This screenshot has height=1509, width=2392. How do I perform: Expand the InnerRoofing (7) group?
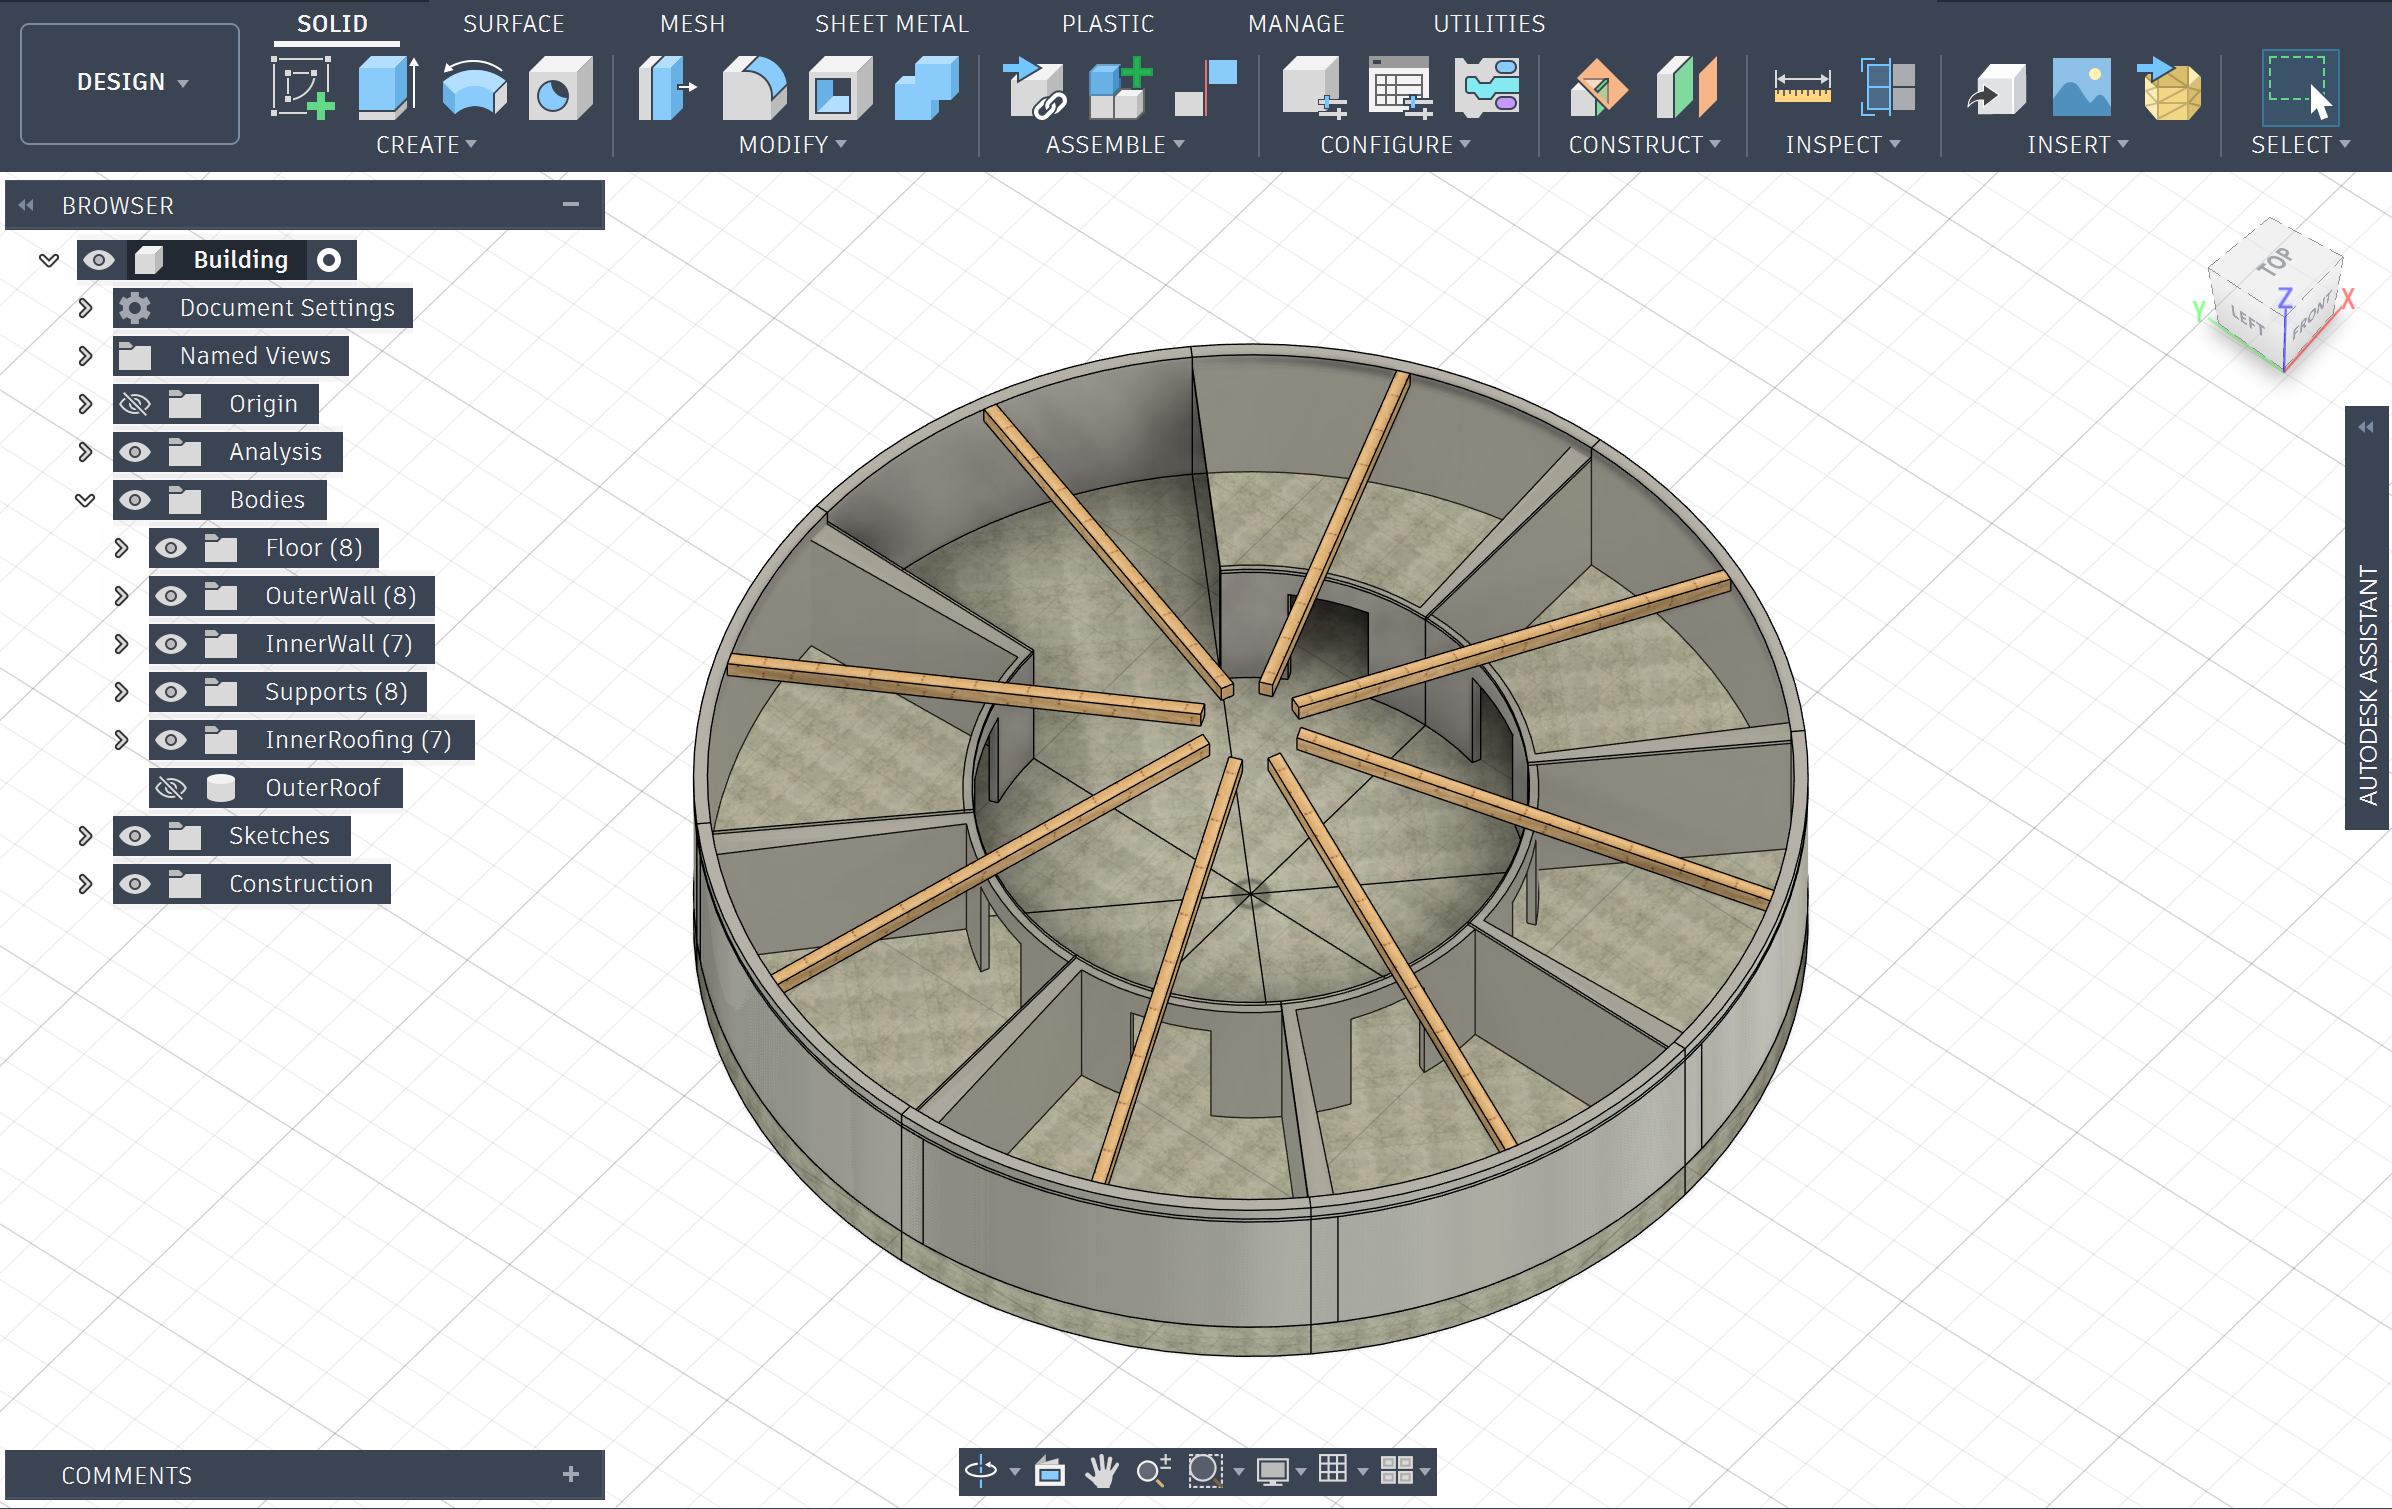121,740
